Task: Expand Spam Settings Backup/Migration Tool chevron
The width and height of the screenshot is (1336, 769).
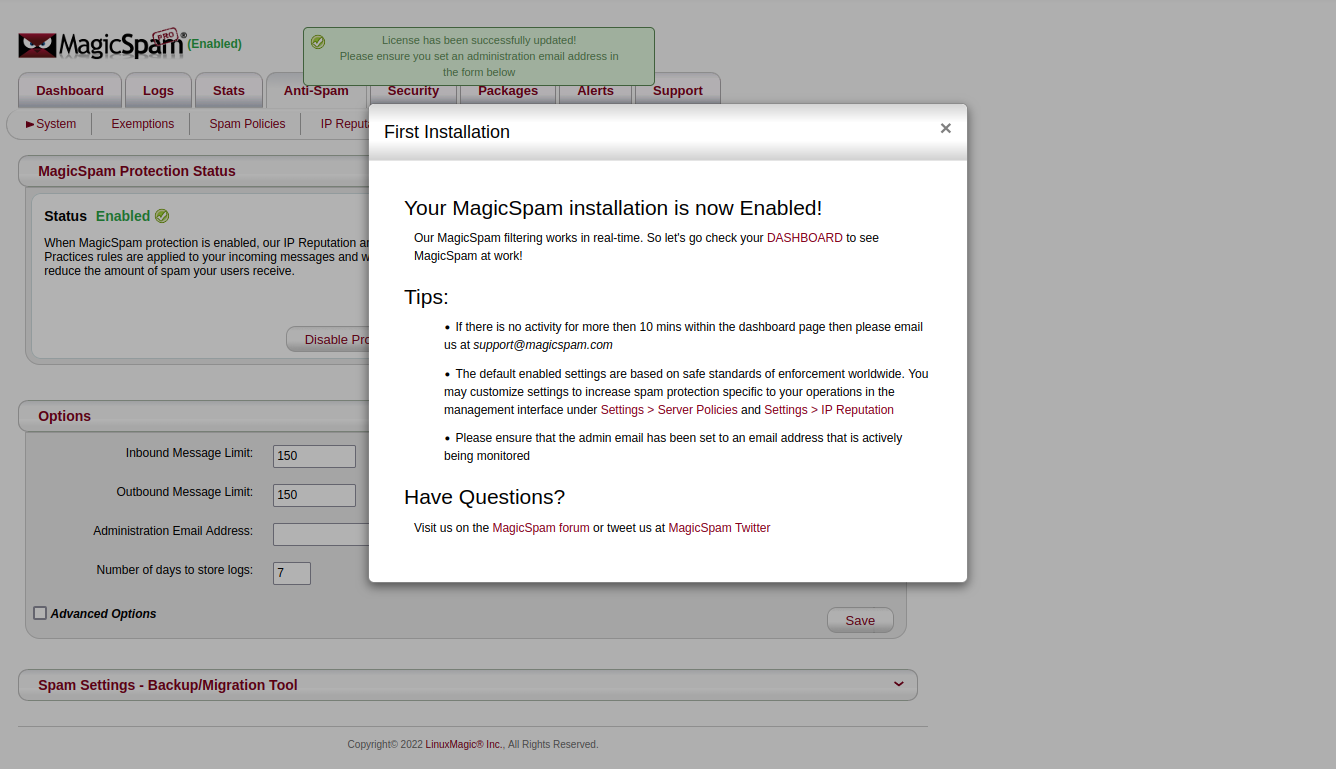Action: coord(898,684)
